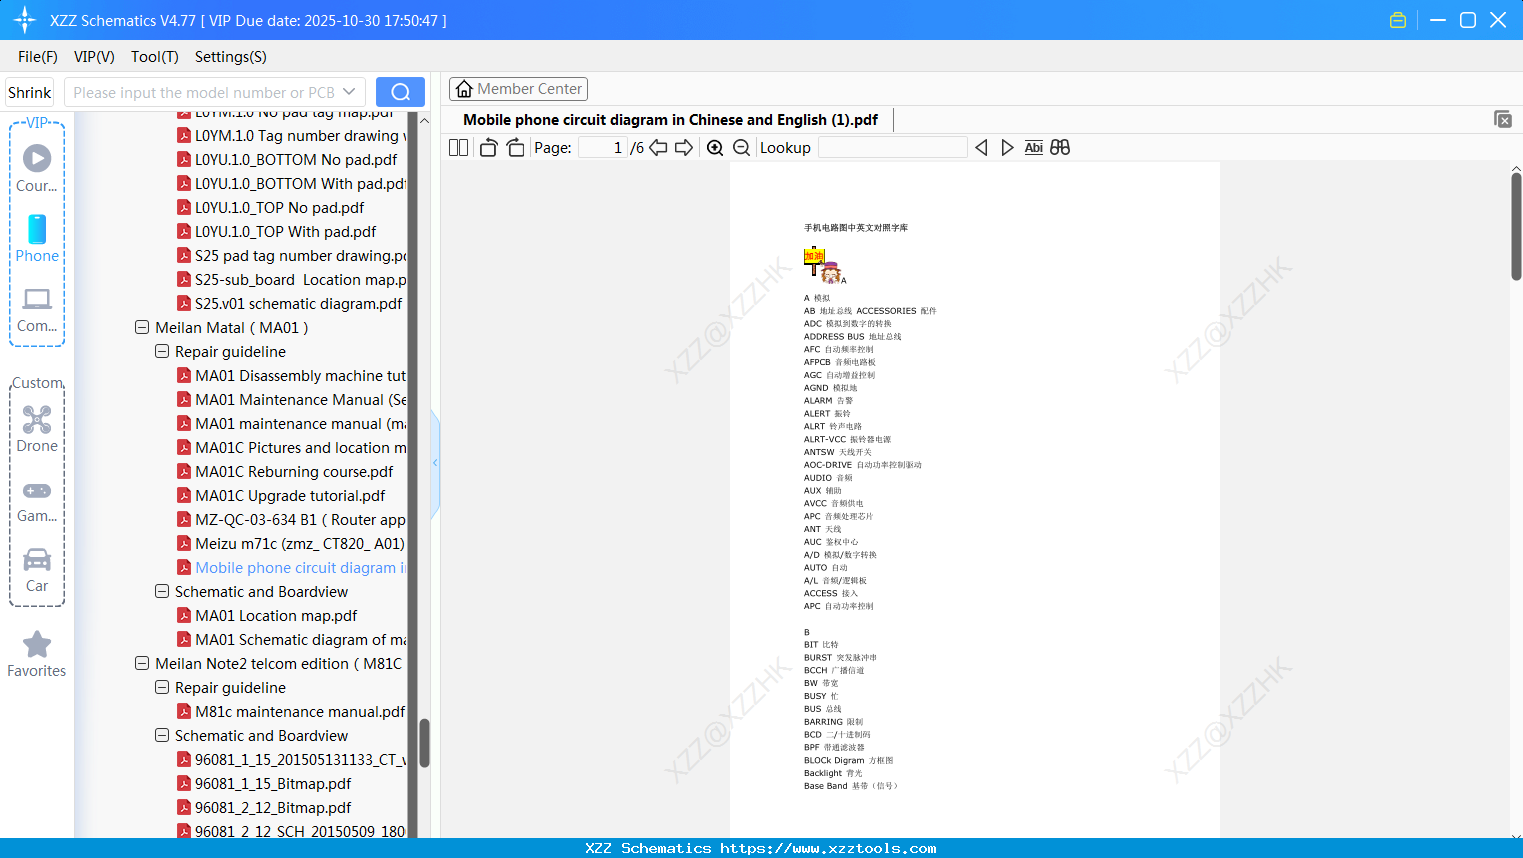Screen dimensions: 1523x858
Task: Open the Tool(T) menu
Action: pyautogui.click(x=155, y=57)
